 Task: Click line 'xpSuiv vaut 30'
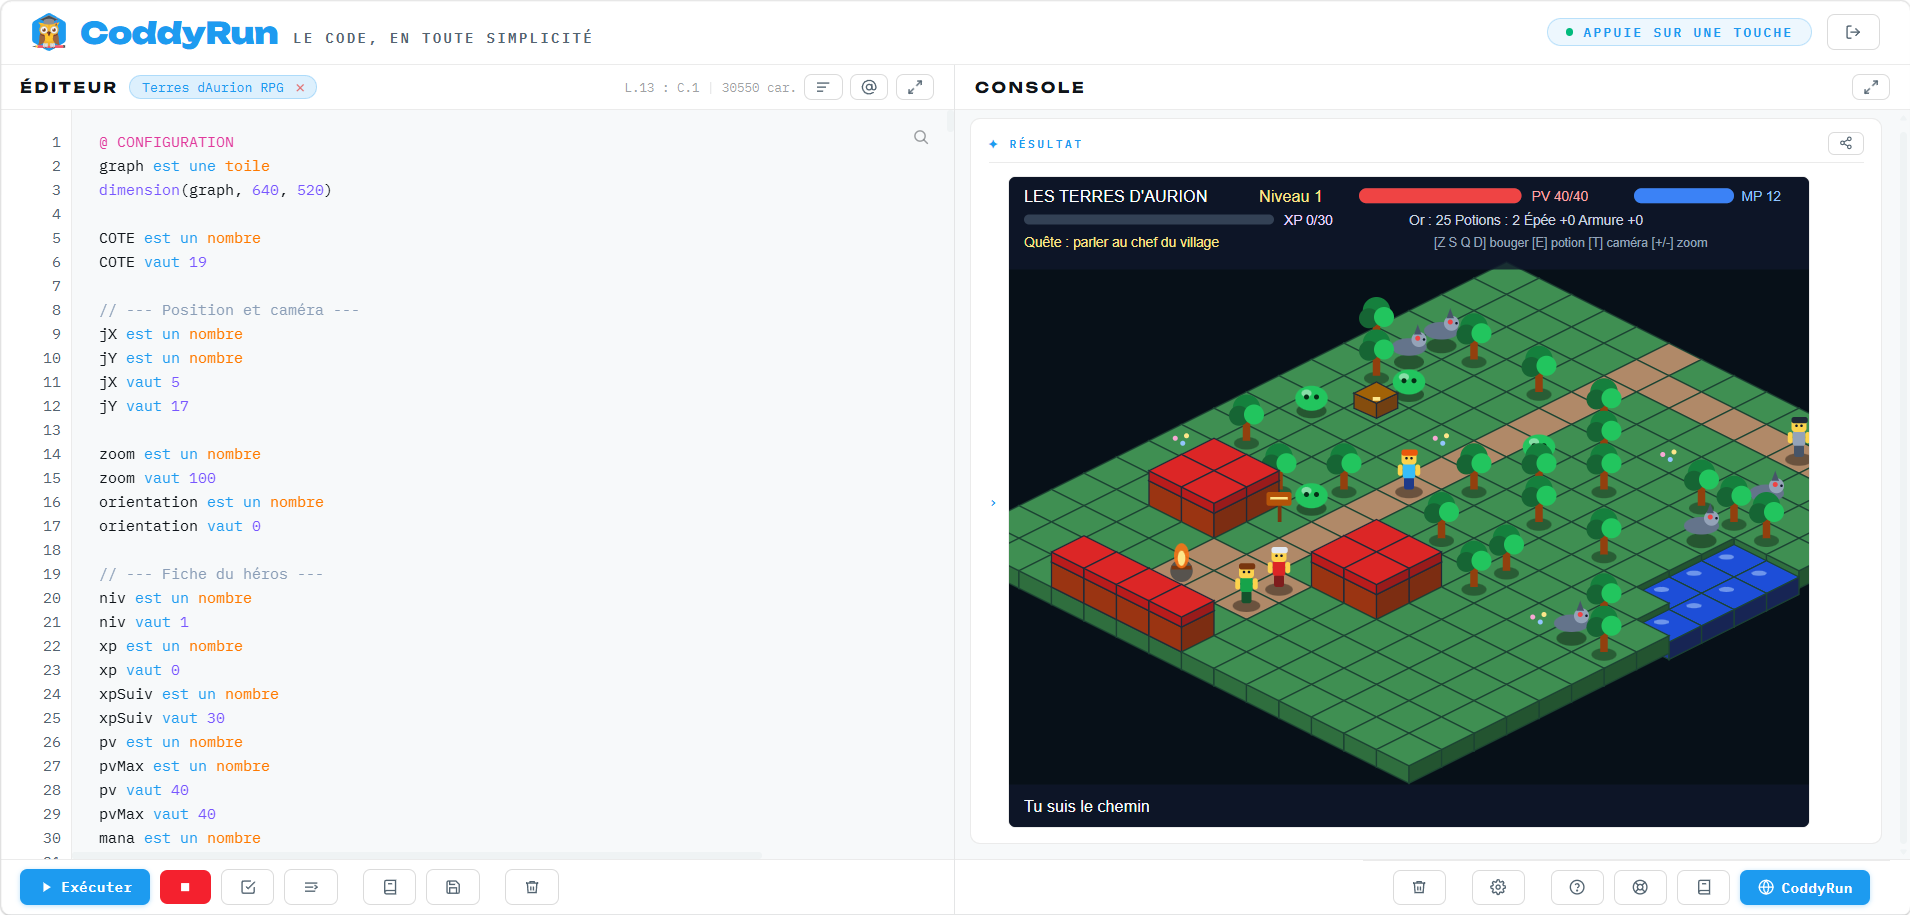click(x=162, y=718)
